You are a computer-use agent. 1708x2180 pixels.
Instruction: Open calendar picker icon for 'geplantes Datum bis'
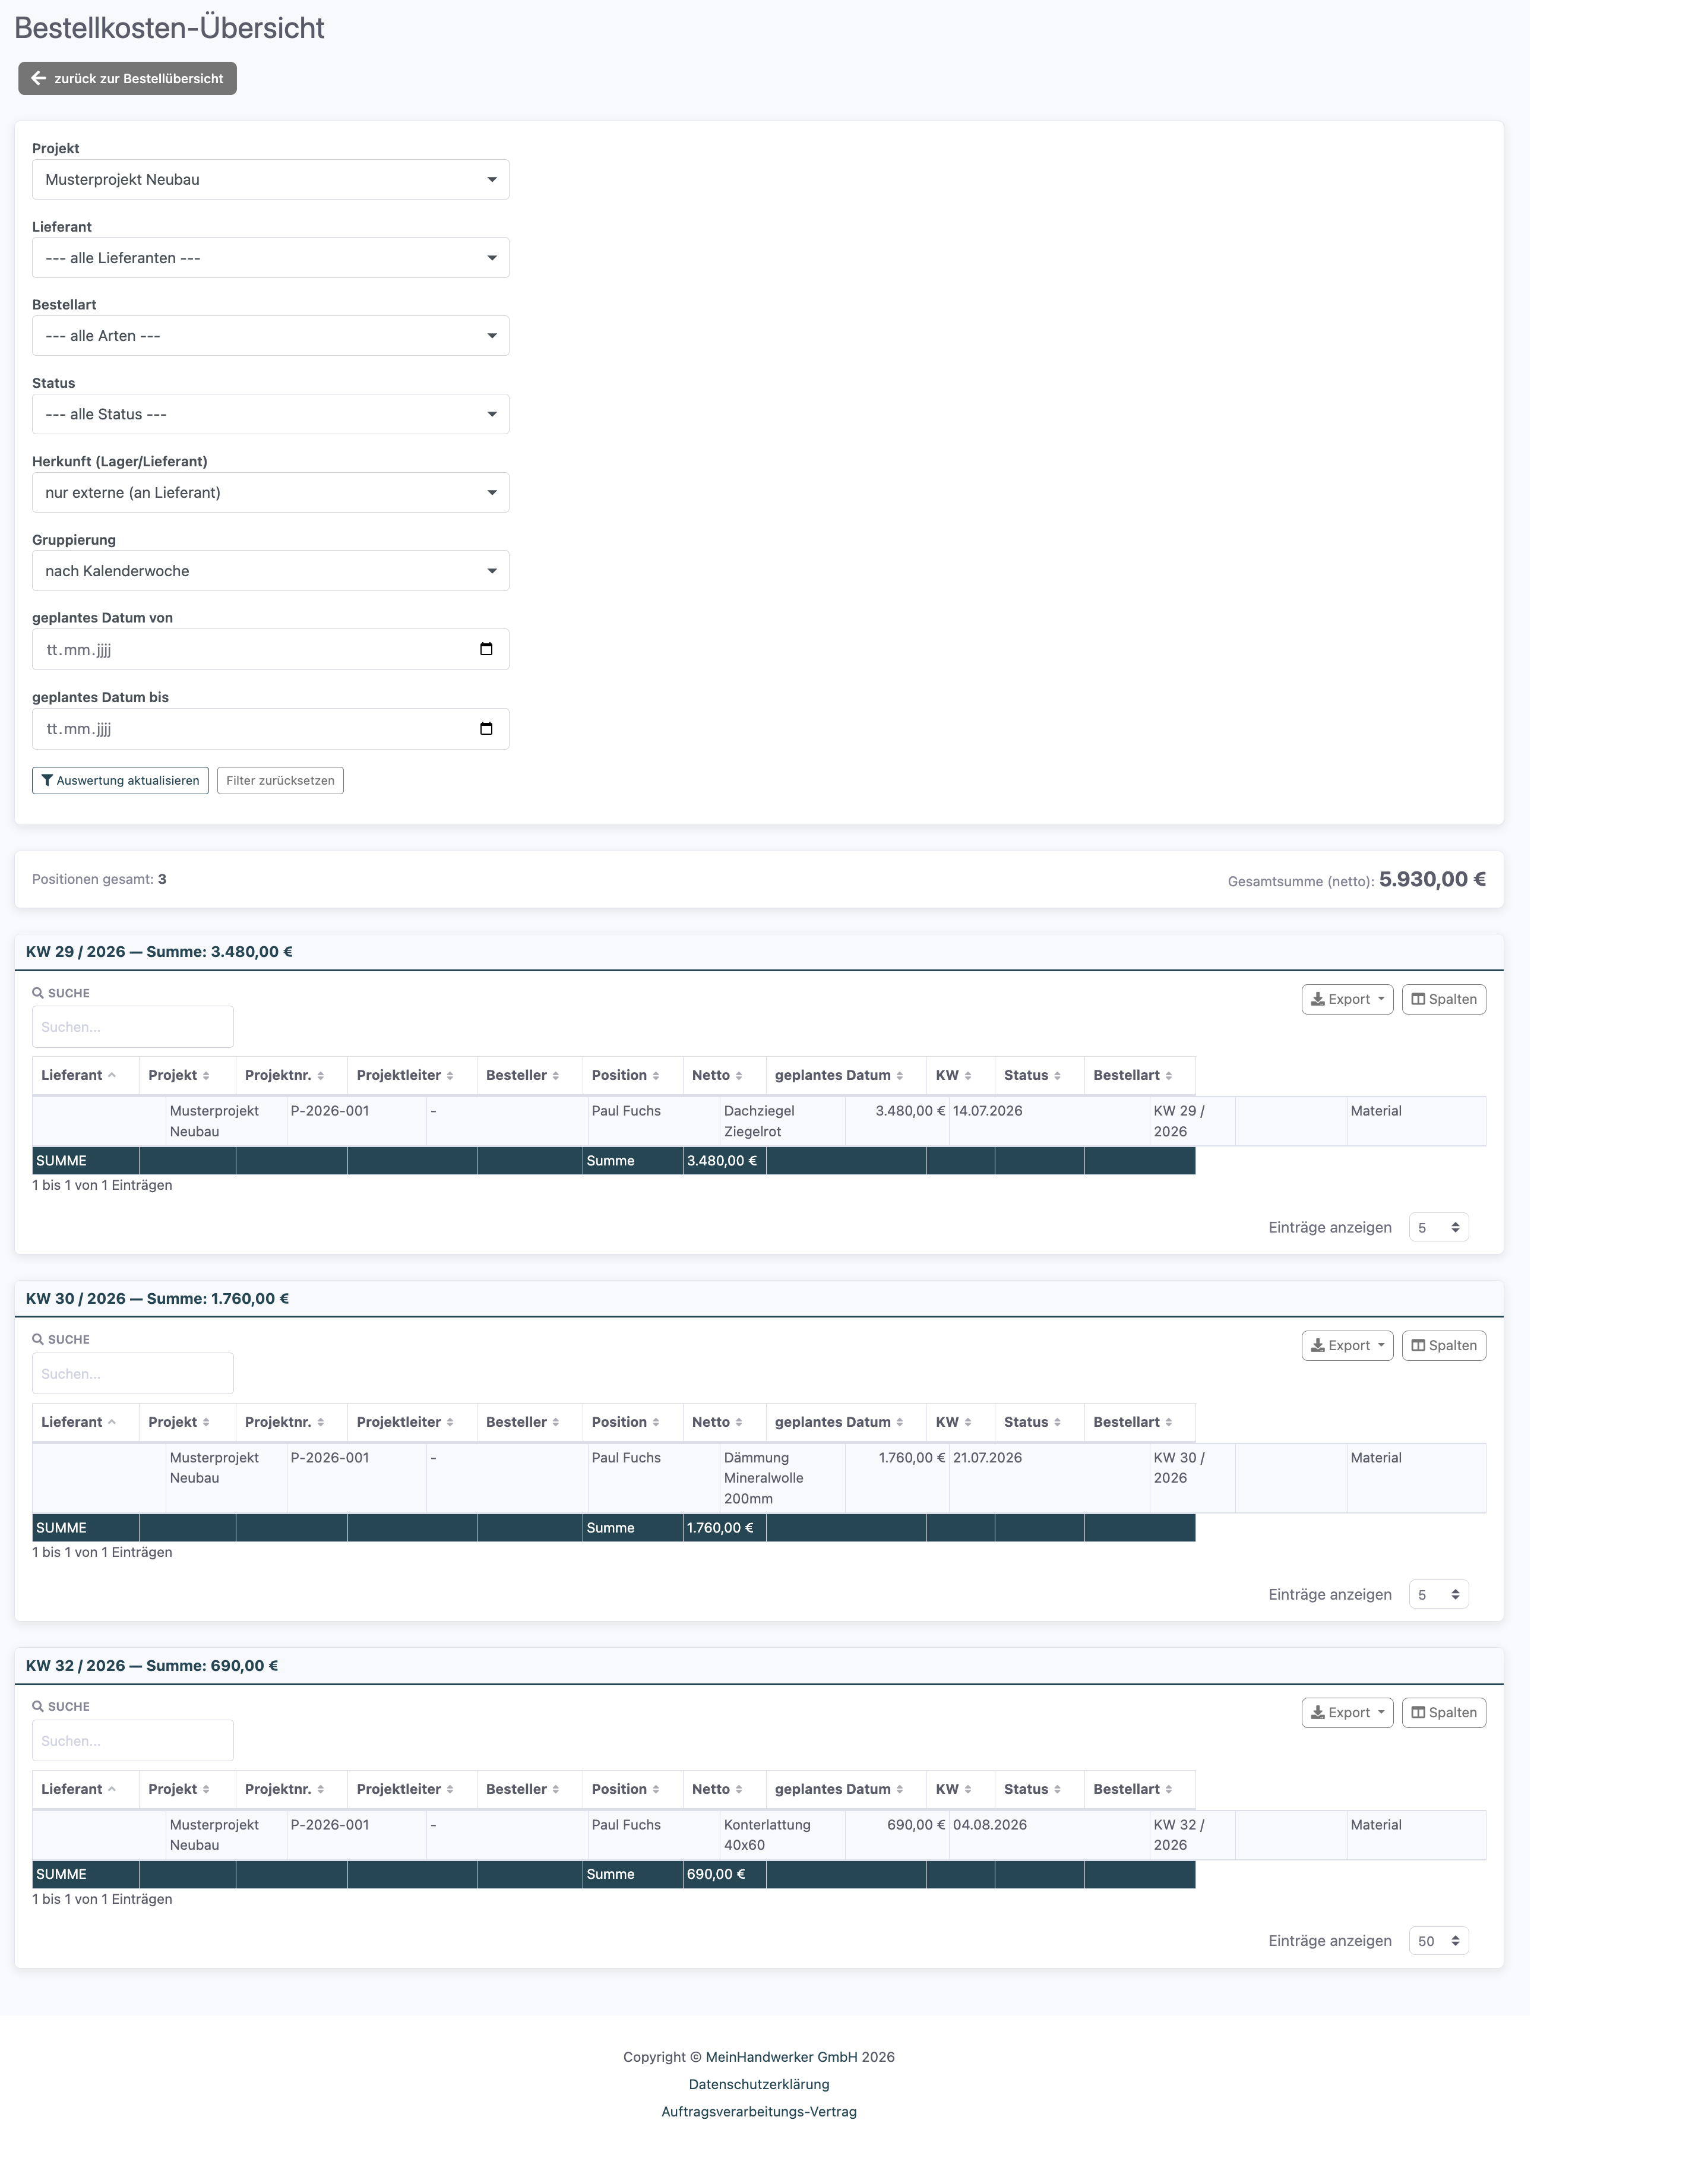click(x=486, y=729)
